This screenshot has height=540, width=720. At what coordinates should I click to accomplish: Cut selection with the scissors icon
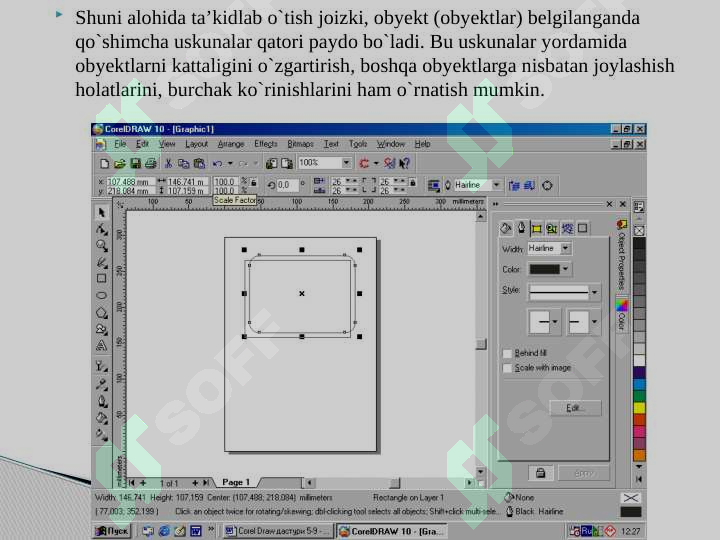(x=169, y=163)
